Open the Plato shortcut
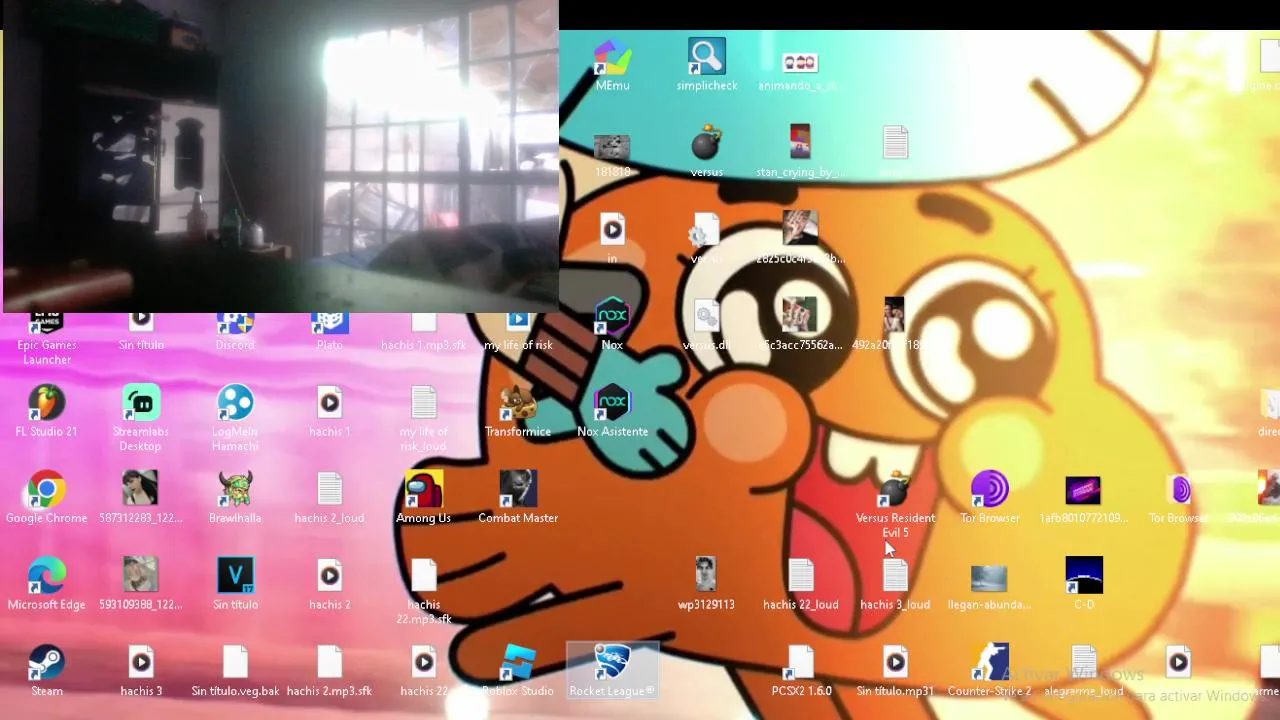Screen dimensions: 1280x720 (x=329, y=332)
